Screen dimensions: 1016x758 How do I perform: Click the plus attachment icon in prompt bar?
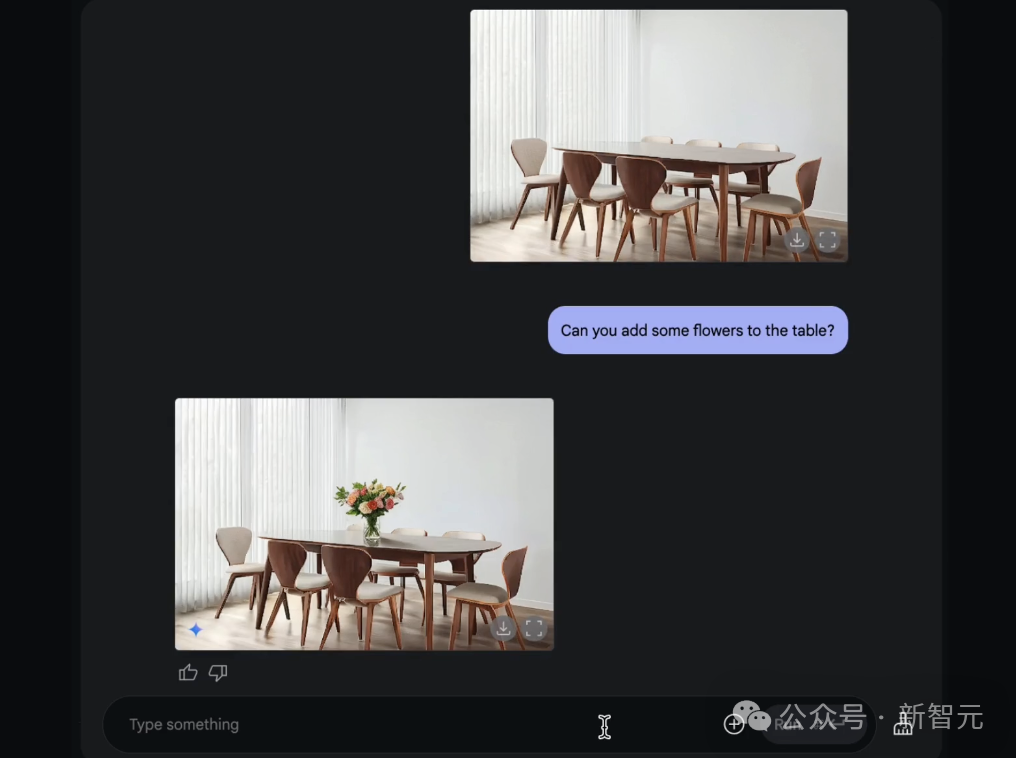(733, 724)
